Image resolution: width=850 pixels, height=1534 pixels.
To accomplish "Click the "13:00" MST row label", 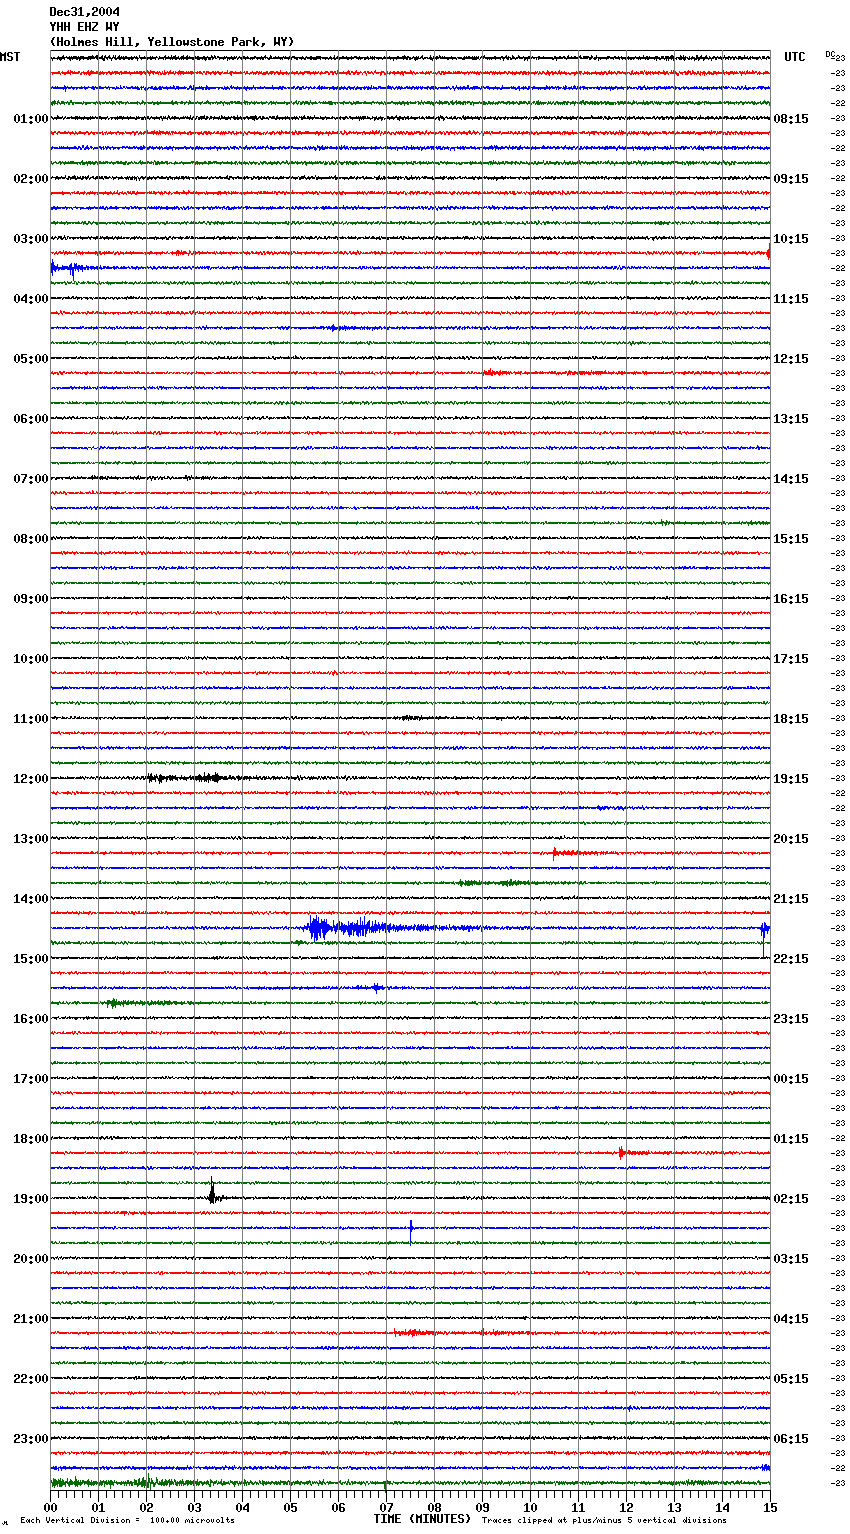I will tap(31, 839).
